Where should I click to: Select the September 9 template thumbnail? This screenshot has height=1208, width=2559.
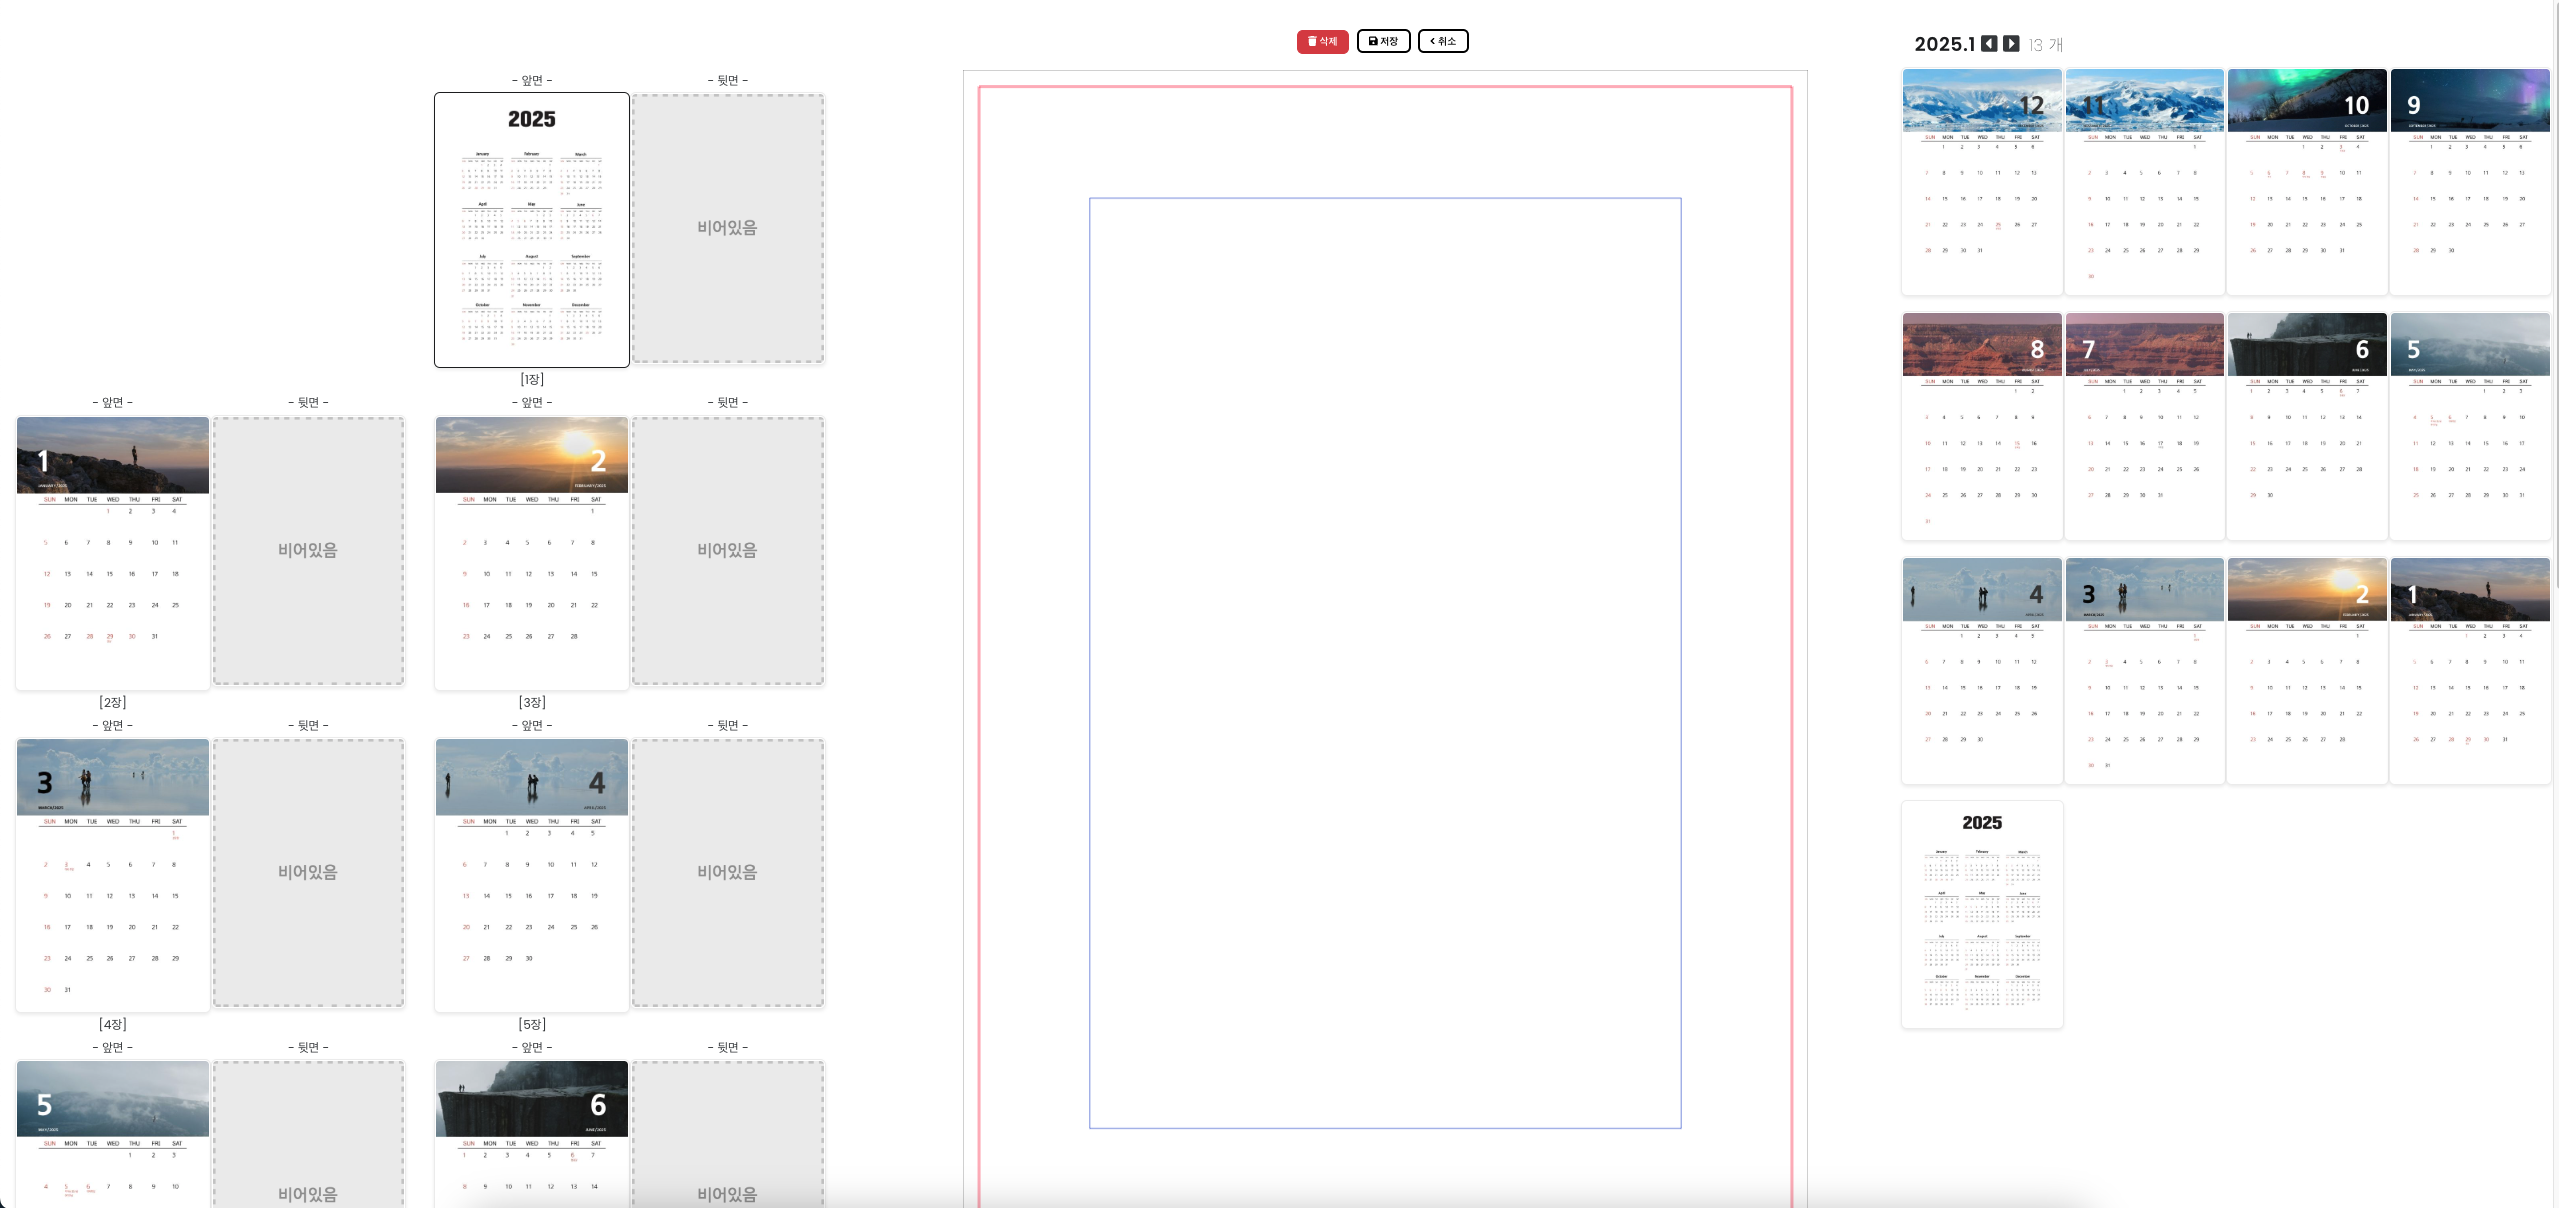[2469, 182]
